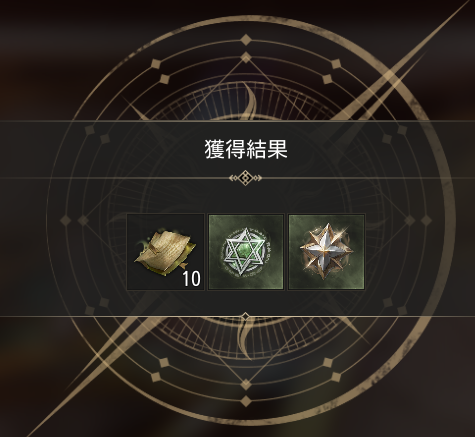Select the parchment scroll reward item
Viewport: 475px width, 437px height.
pos(166,252)
